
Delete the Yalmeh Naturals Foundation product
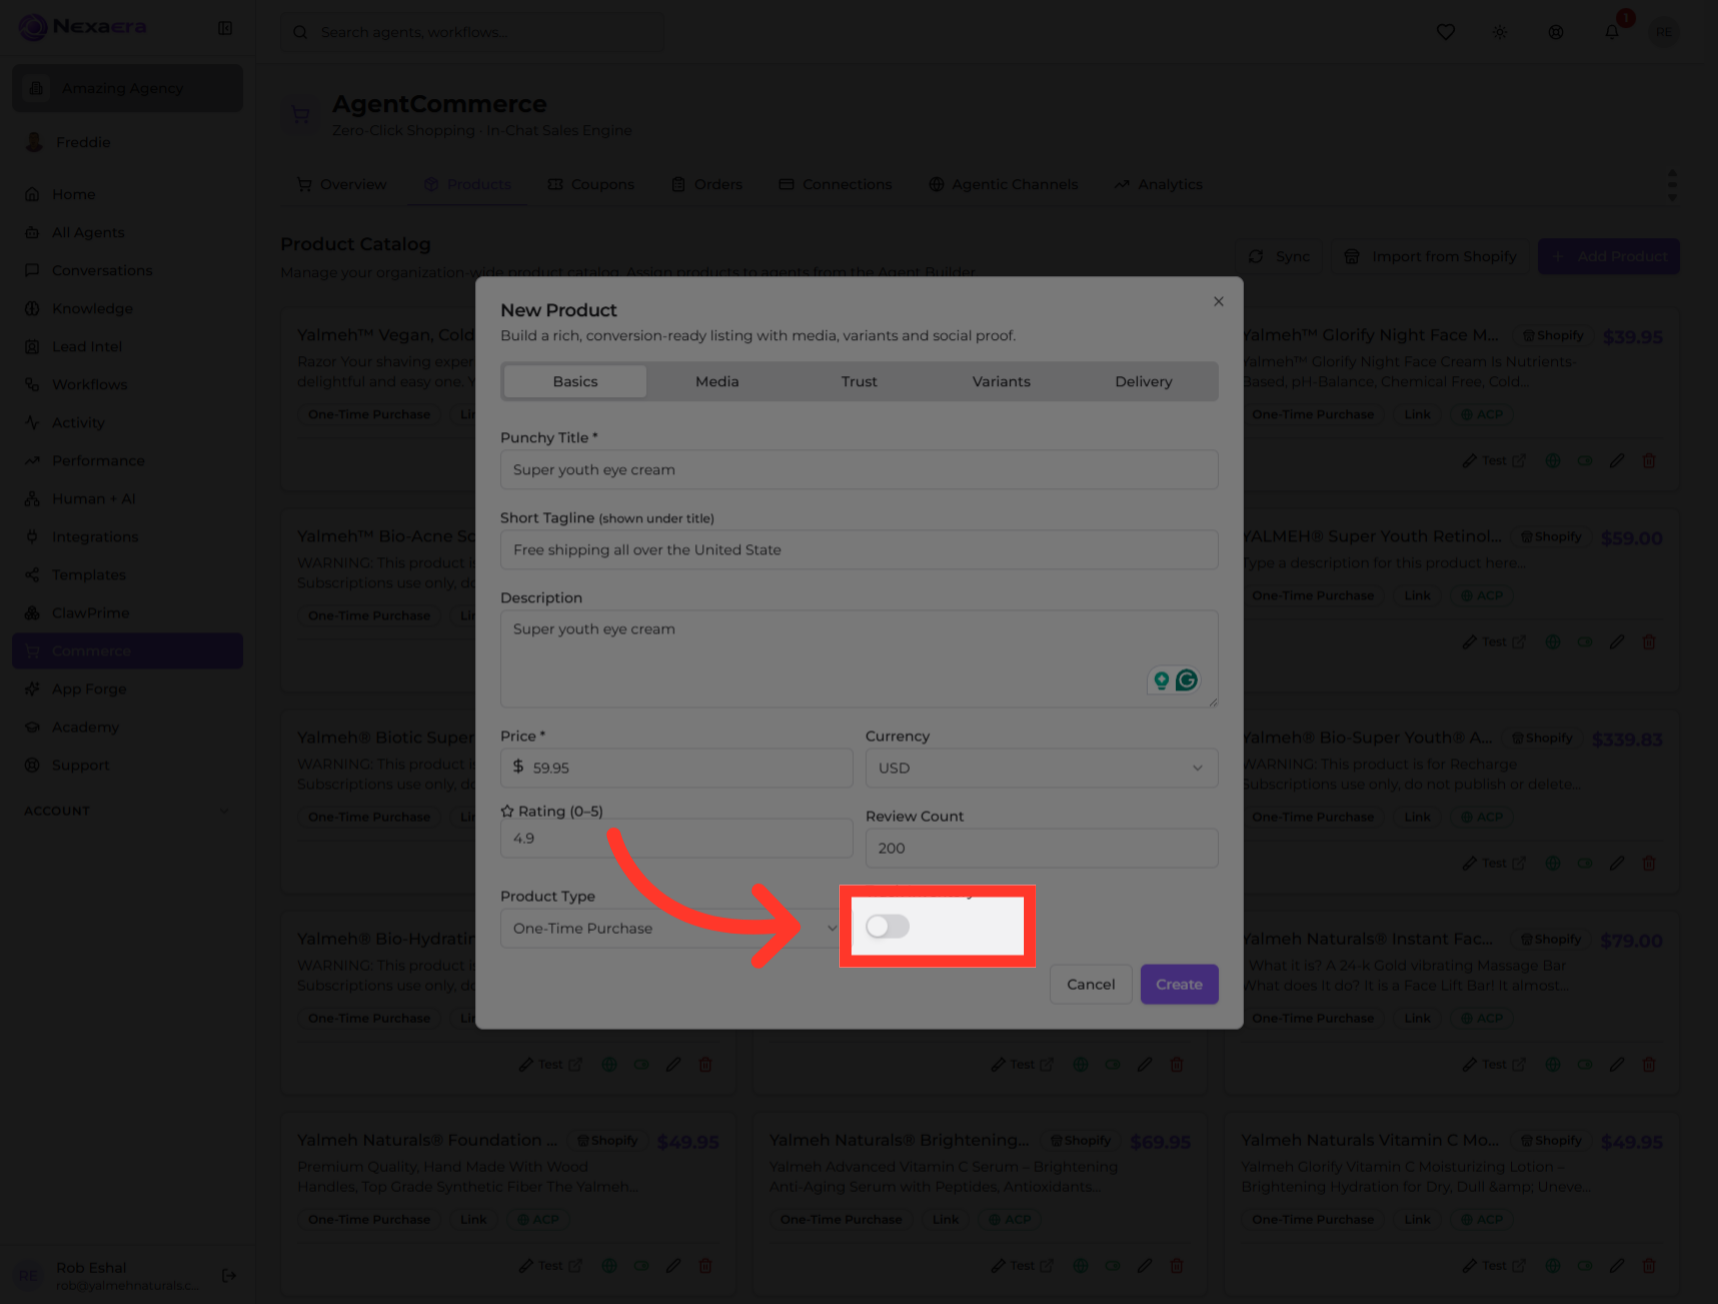(x=705, y=1266)
